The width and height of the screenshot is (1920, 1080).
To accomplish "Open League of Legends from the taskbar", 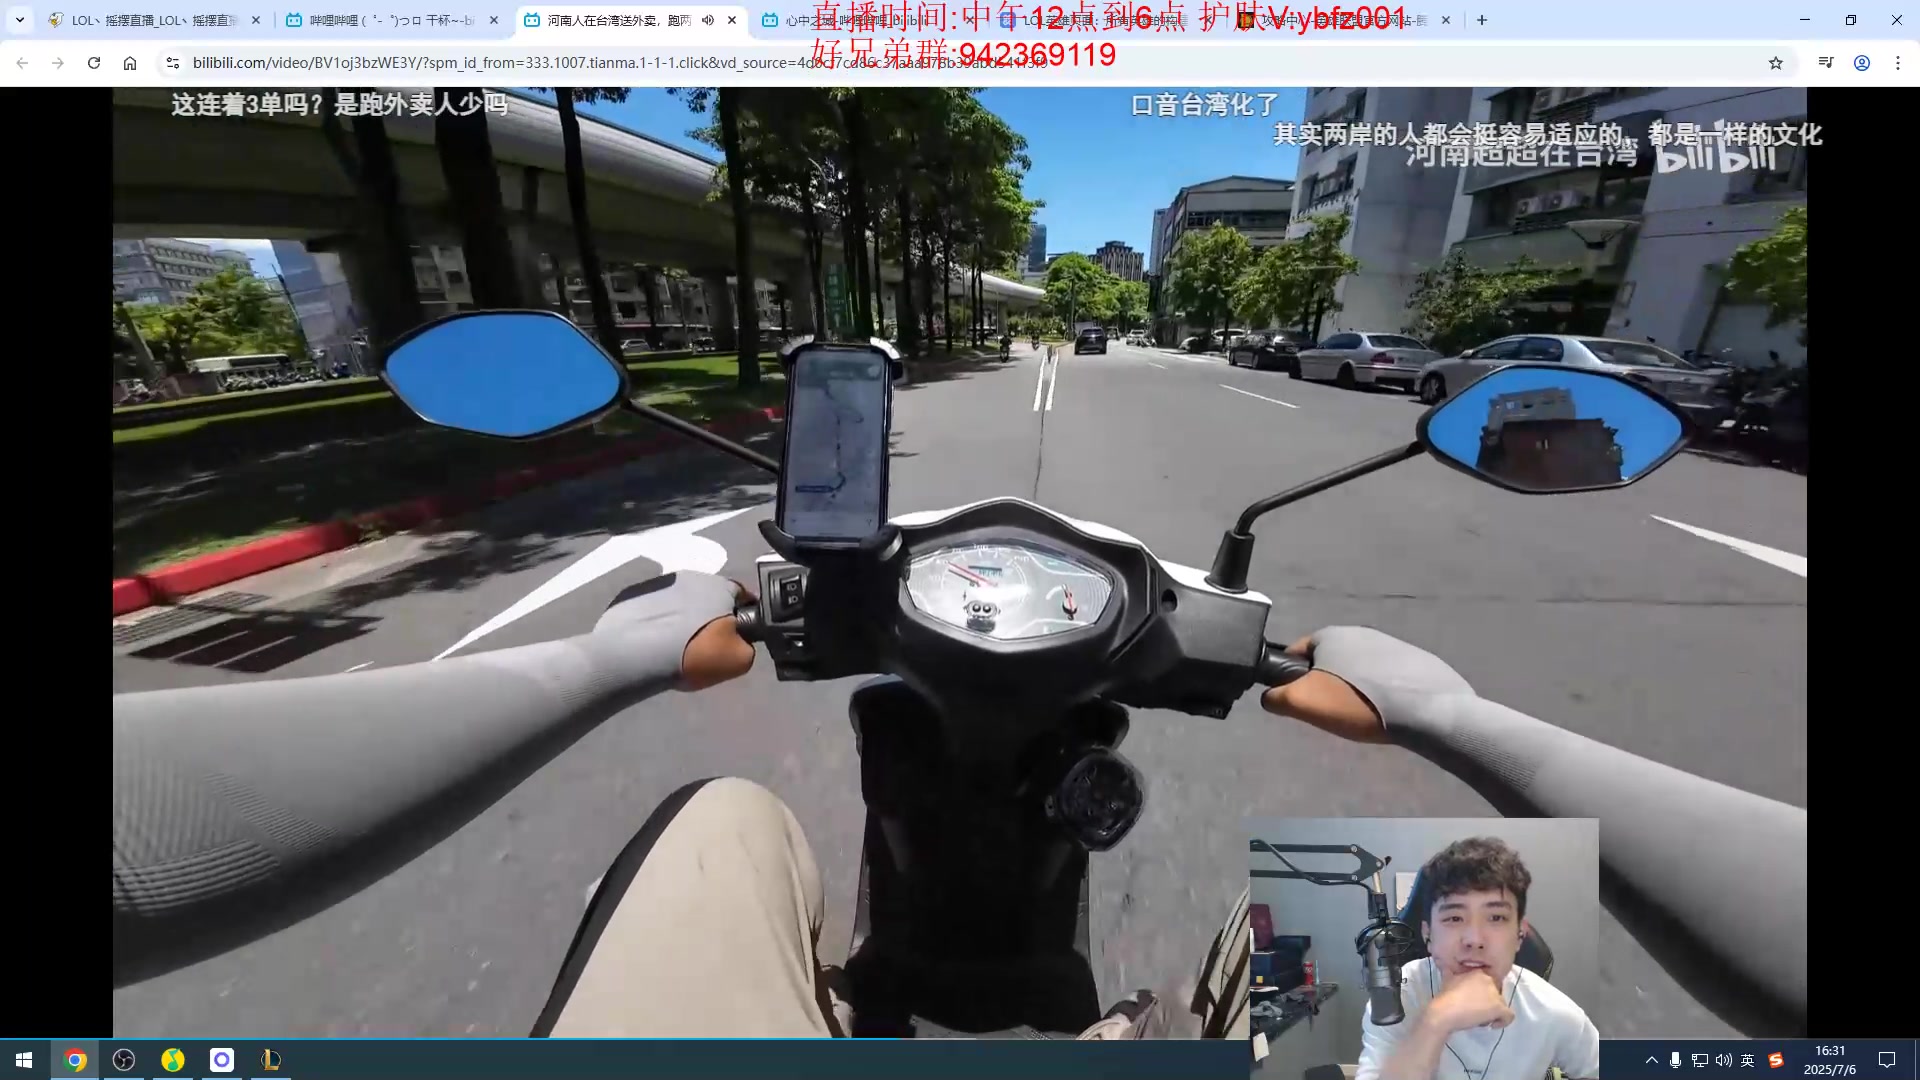I will pyautogui.click(x=271, y=1060).
